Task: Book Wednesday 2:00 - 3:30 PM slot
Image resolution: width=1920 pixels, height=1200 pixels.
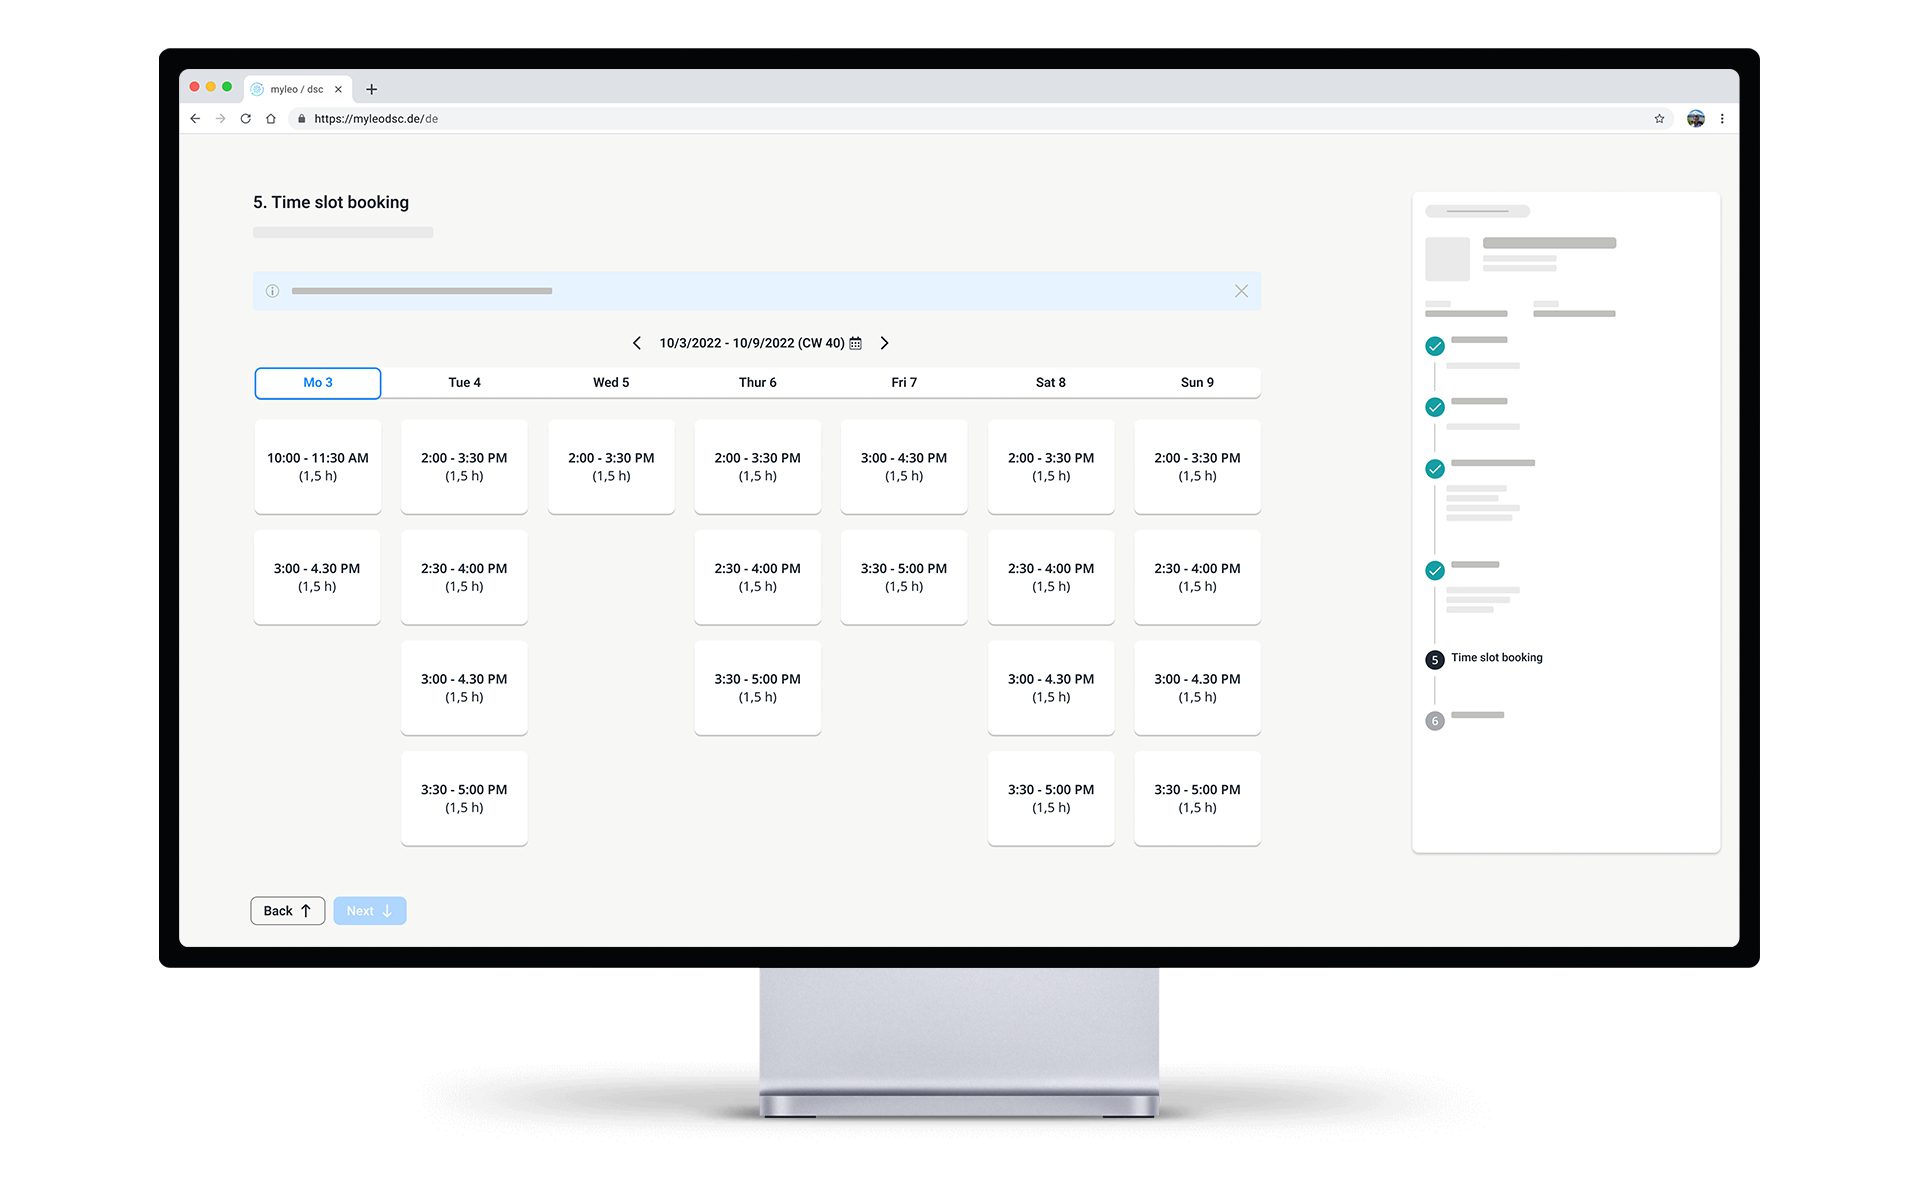Action: coord(611,467)
